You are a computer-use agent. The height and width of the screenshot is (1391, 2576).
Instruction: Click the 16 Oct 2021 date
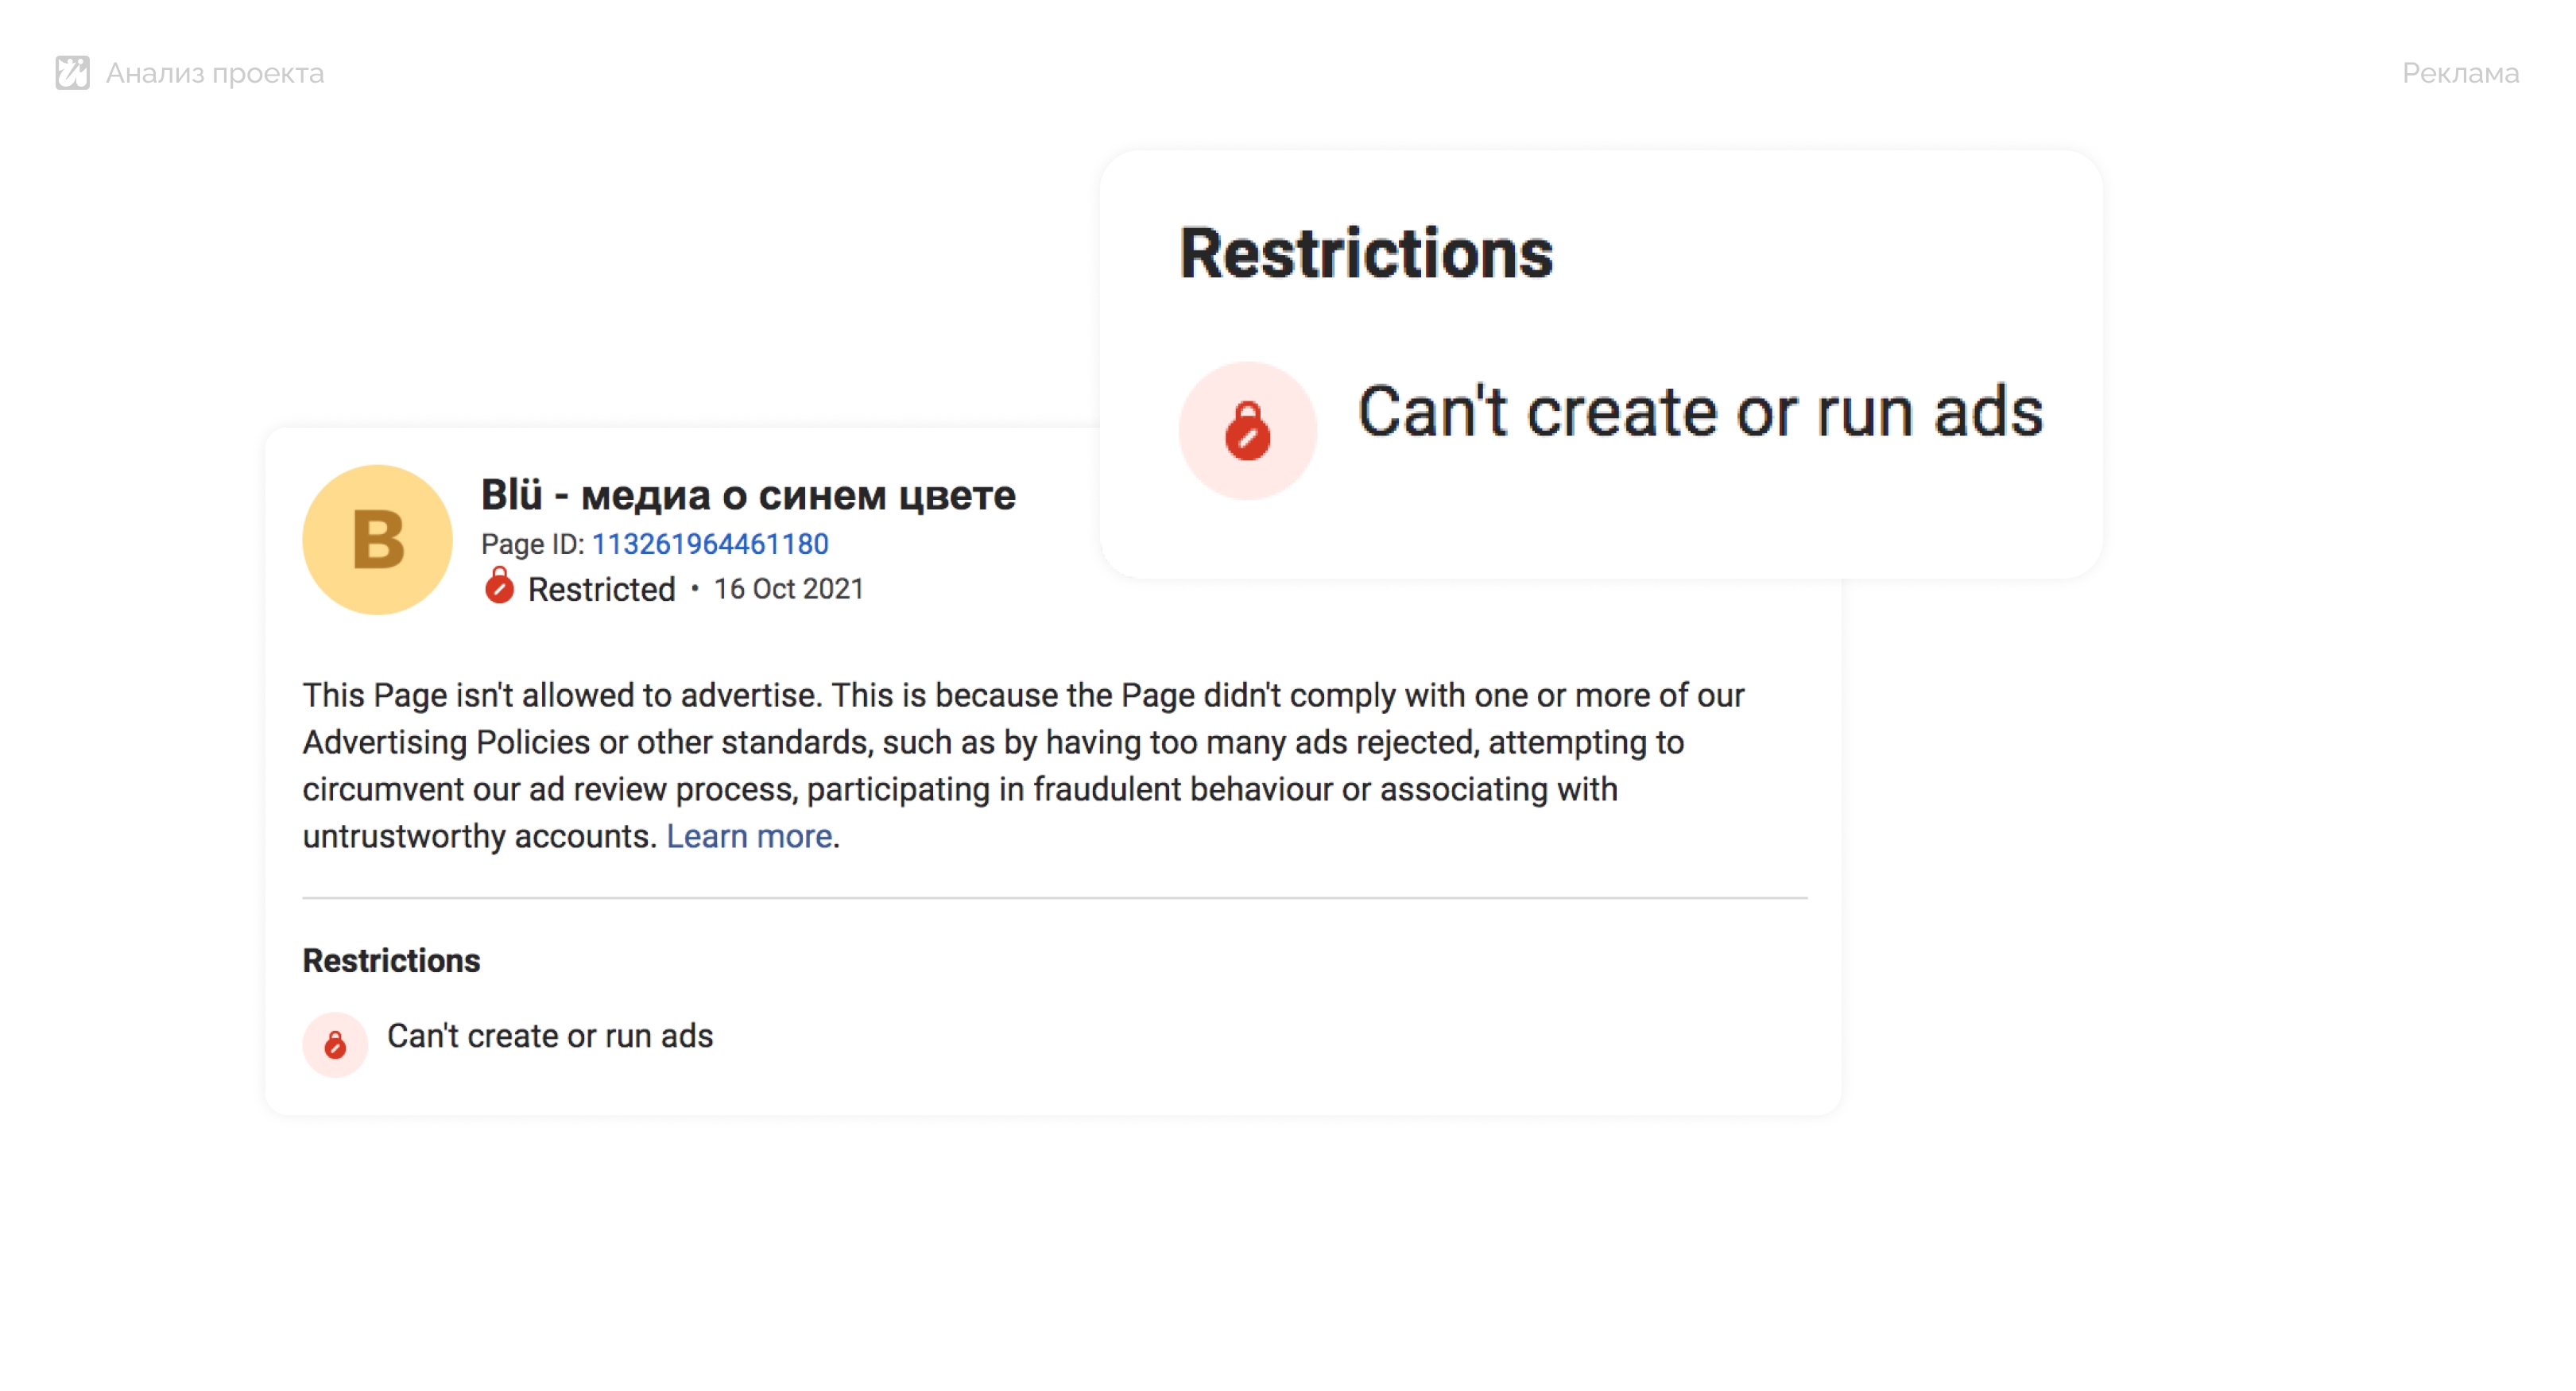(788, 589)
